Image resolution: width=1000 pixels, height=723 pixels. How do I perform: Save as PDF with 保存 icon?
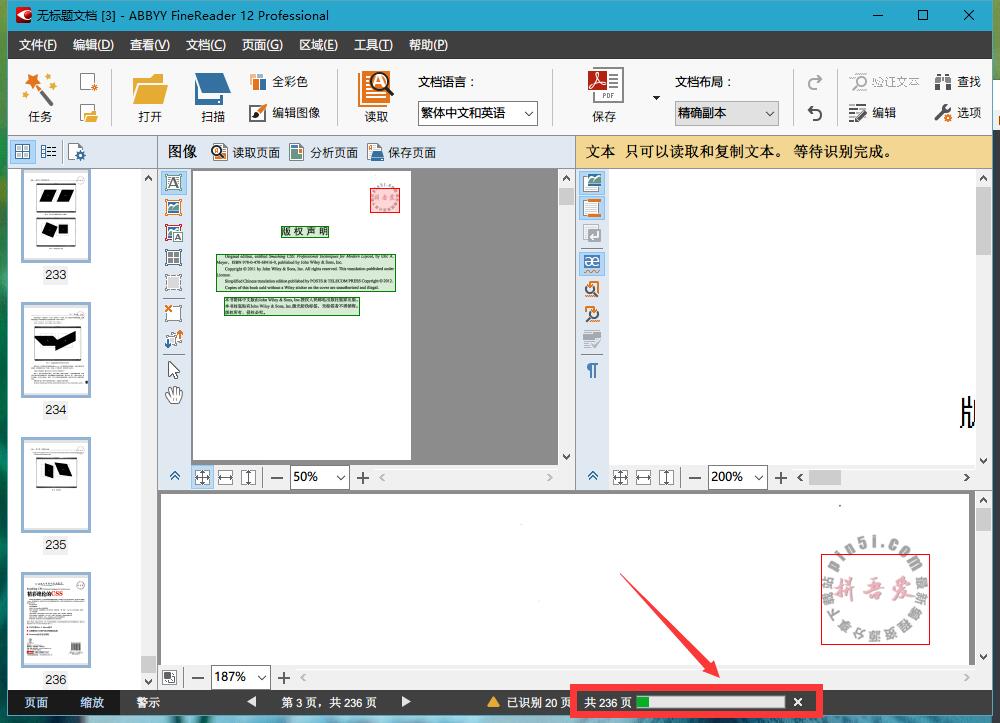(604, 96)
